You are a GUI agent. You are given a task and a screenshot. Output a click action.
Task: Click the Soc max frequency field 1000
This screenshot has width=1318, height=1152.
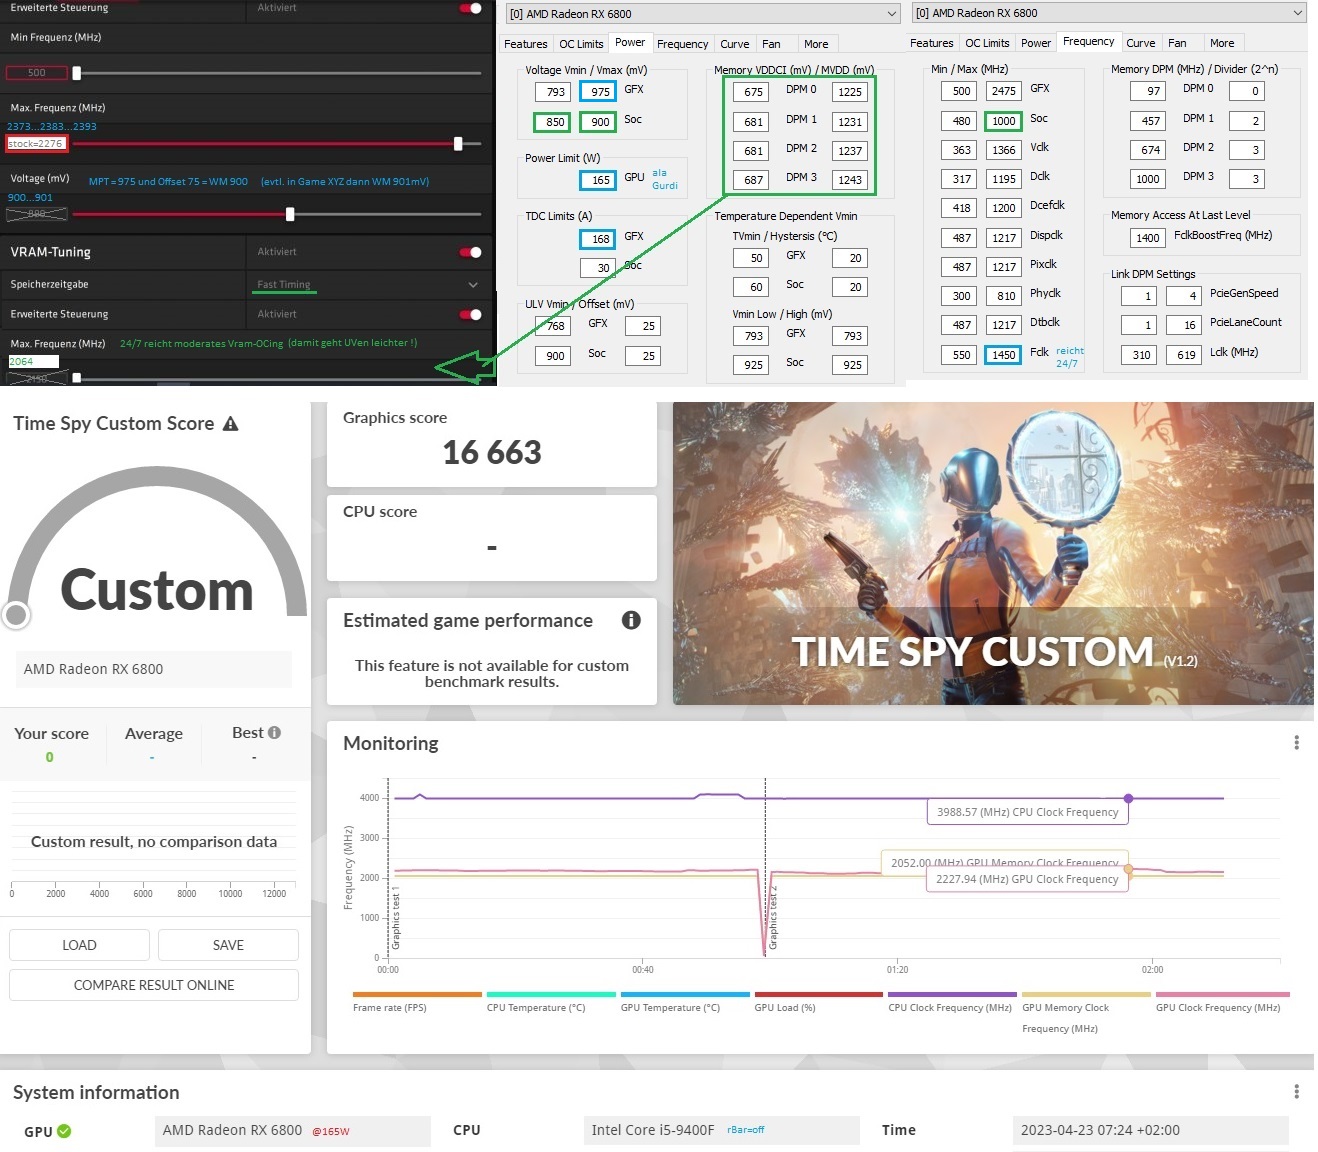(x=1003, y=121)
